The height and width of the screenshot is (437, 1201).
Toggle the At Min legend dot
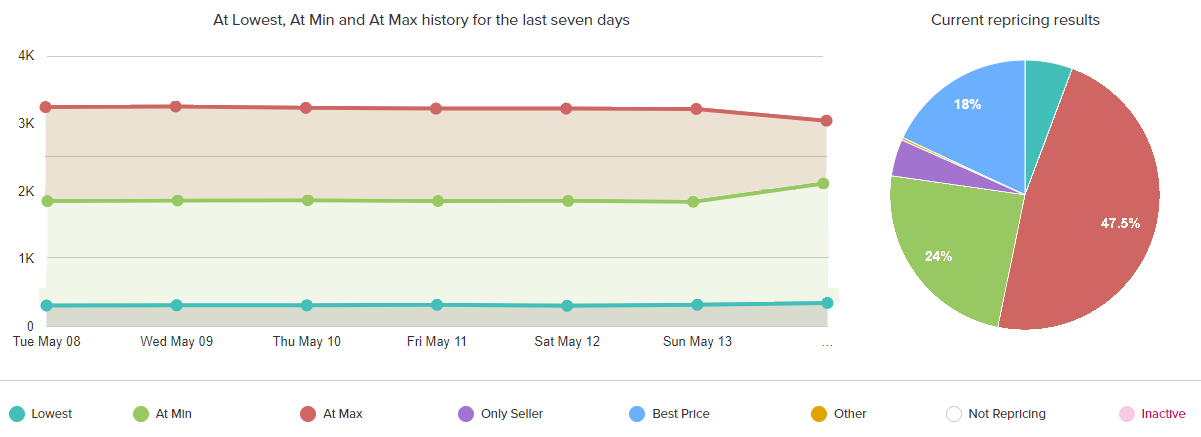141,414
